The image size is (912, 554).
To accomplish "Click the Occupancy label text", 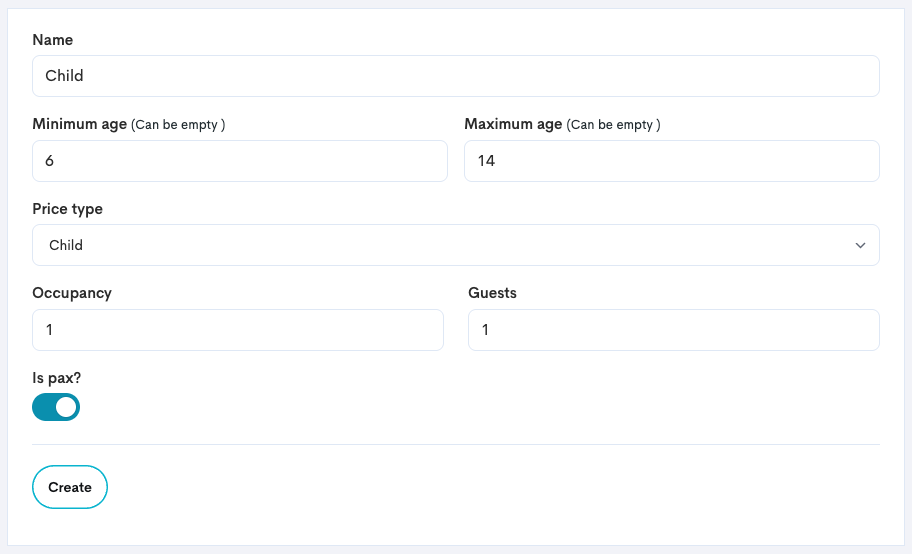I will (72, 293).
